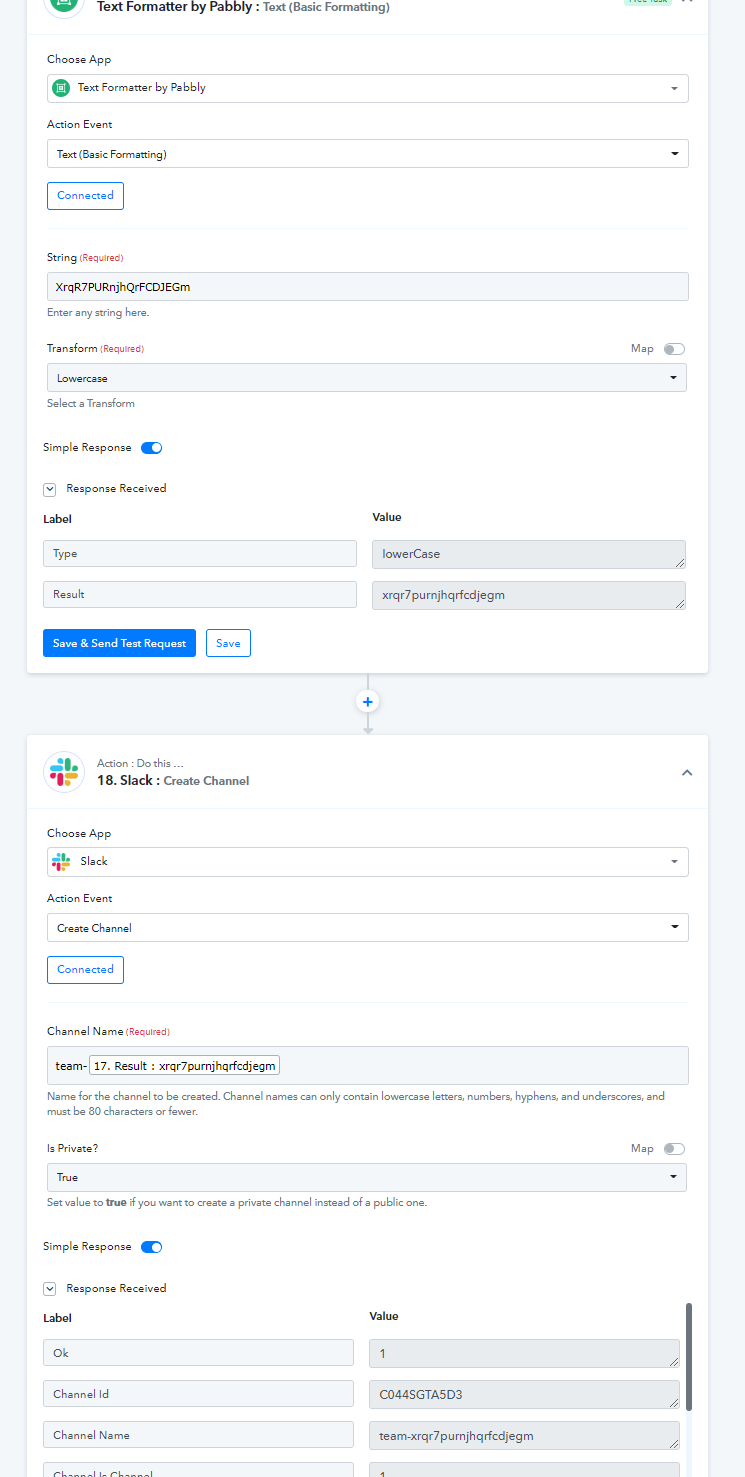Click Connected button in Text Formatter step
This screenshot has height=1477, width=745.
point(85,196)
